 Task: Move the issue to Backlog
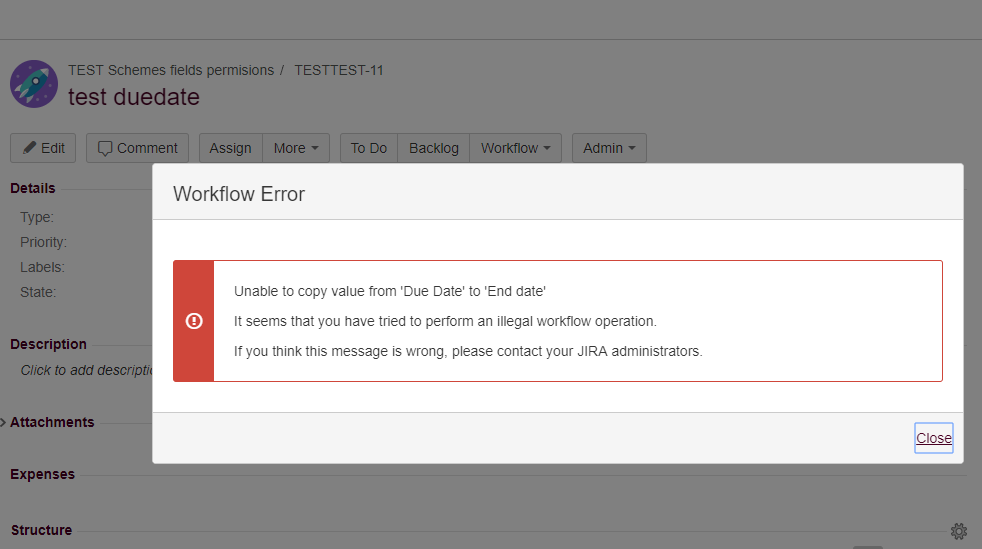tap(434, 148)
